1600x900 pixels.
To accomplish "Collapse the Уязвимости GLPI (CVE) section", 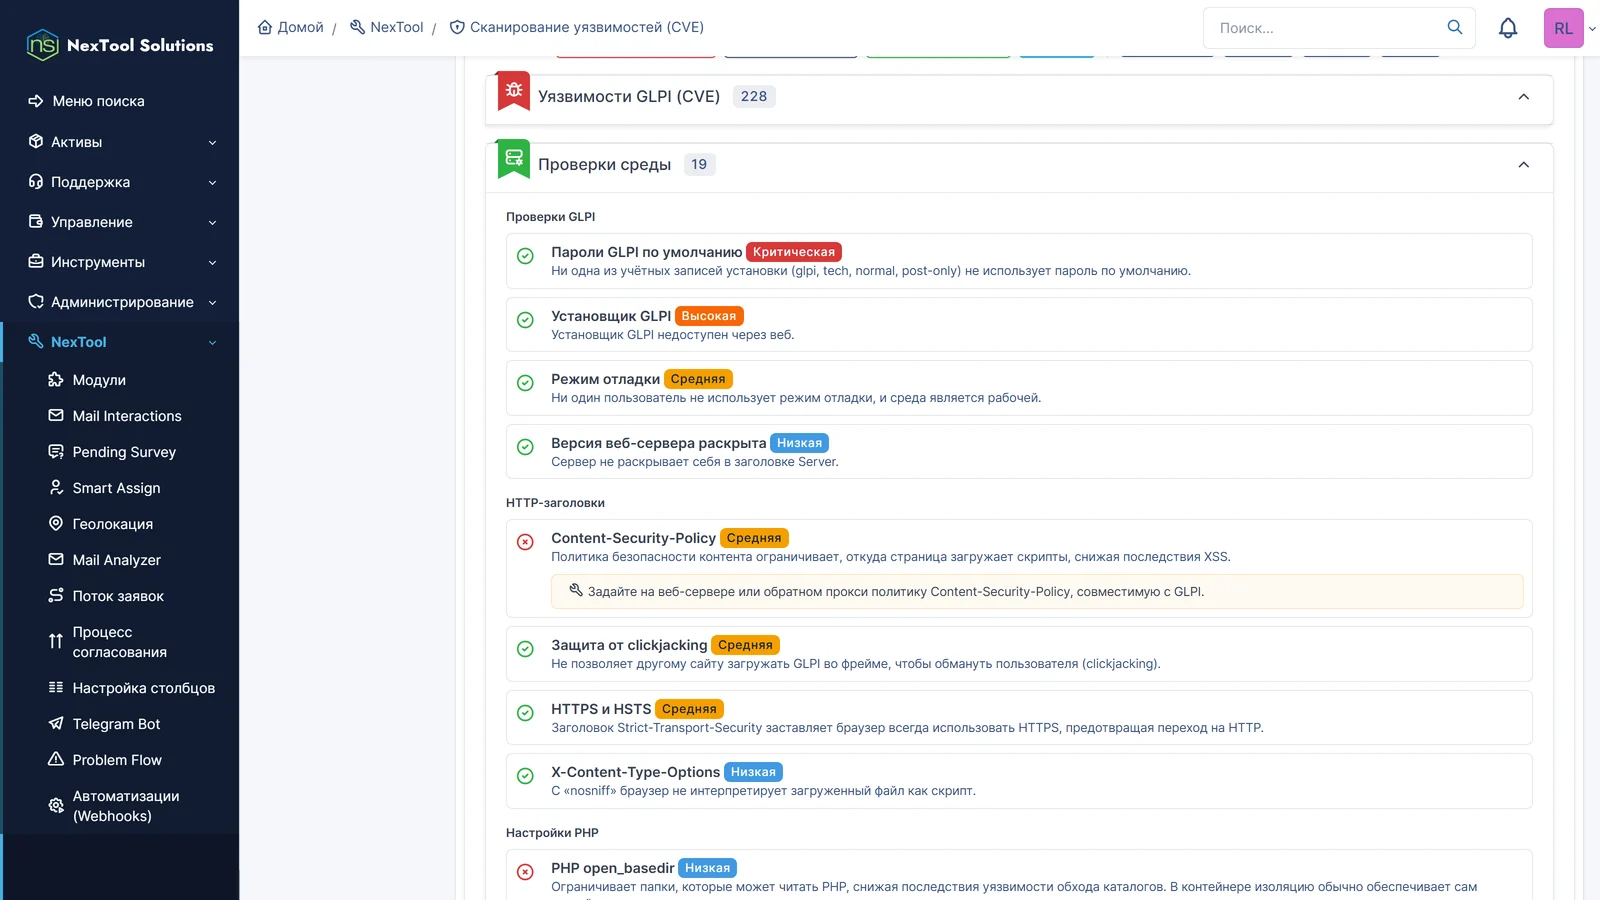I will tap(1524, 97).
